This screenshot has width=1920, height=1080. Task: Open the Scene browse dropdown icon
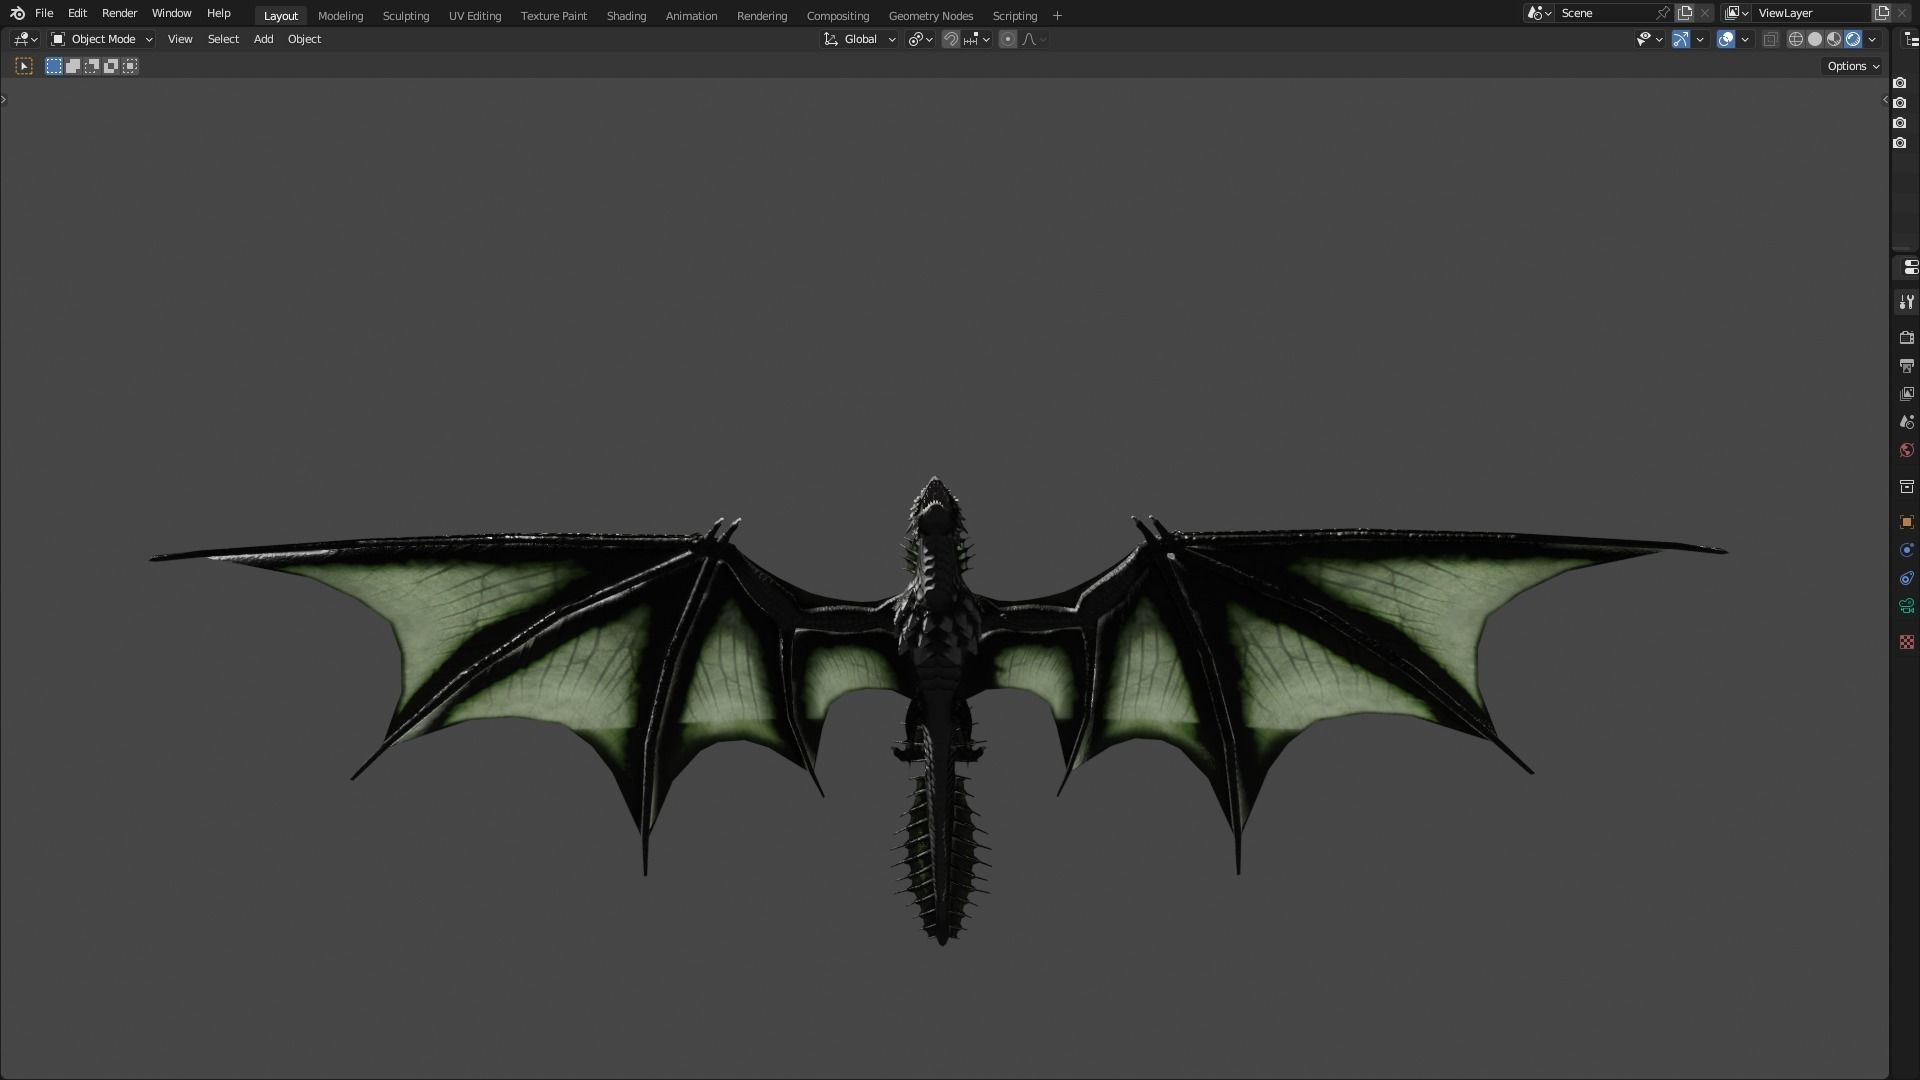pos(1539,13)
